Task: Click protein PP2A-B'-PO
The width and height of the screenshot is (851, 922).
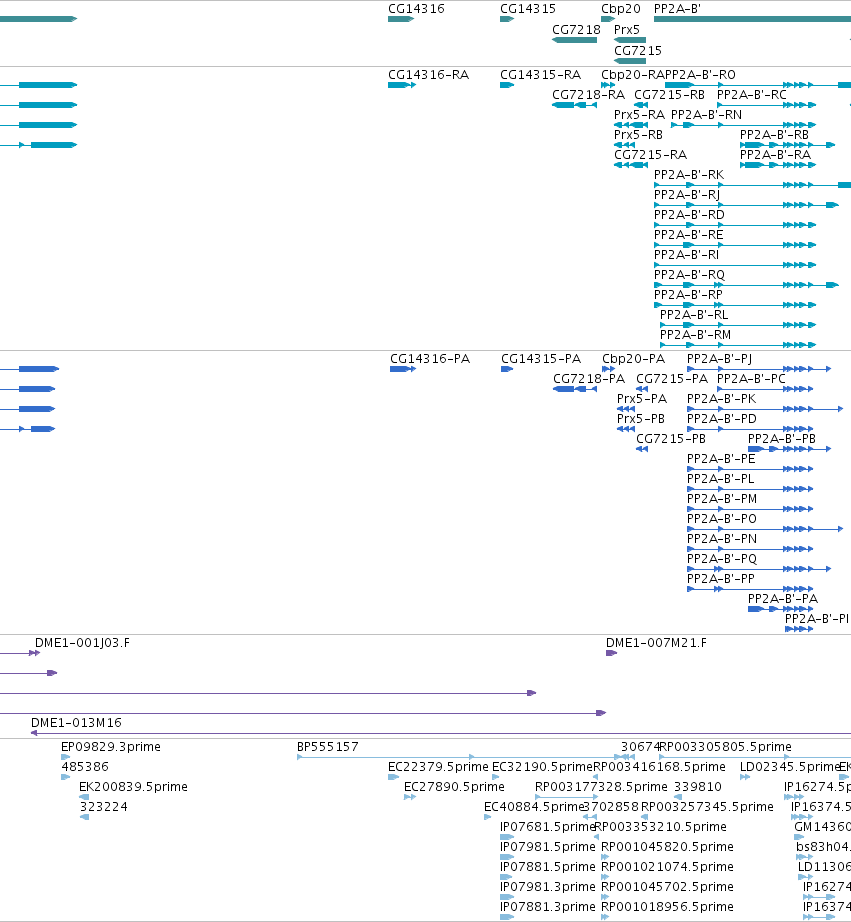Action: [722, 519]
